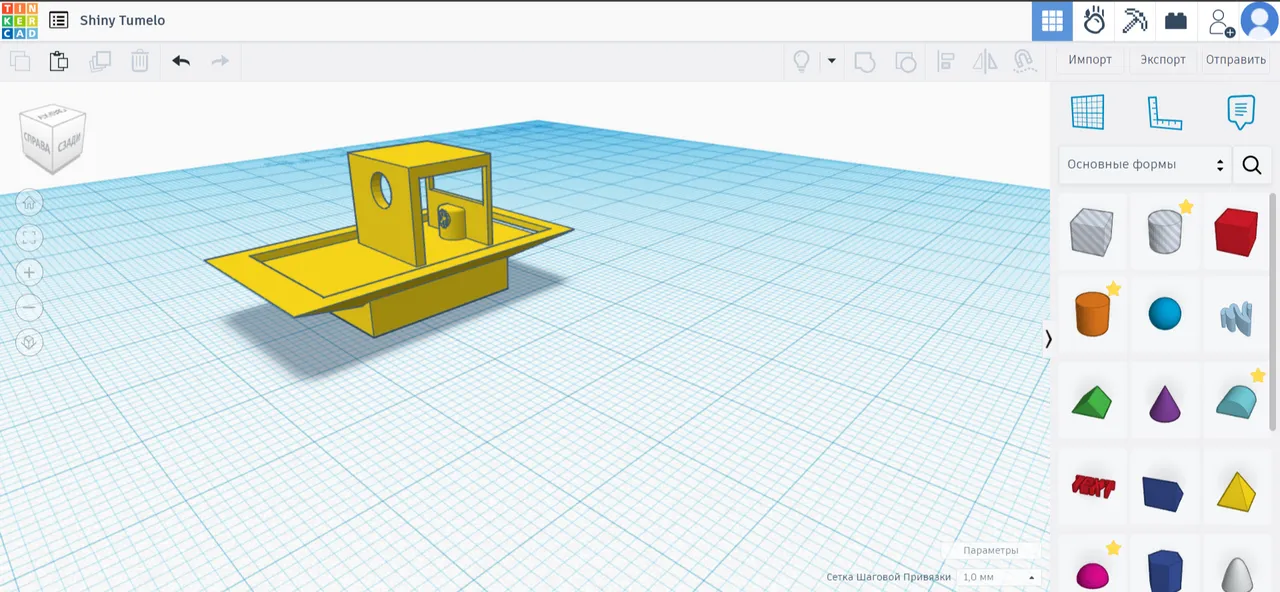This screenshot has height=592, width=1280.
Task: Click the paste clipboard icon
Action: [59, 61]
